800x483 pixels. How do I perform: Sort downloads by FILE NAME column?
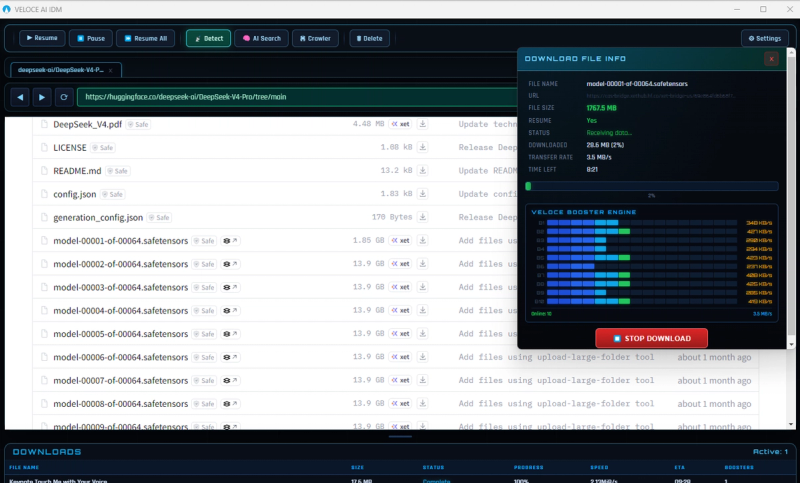click(24, 467)
